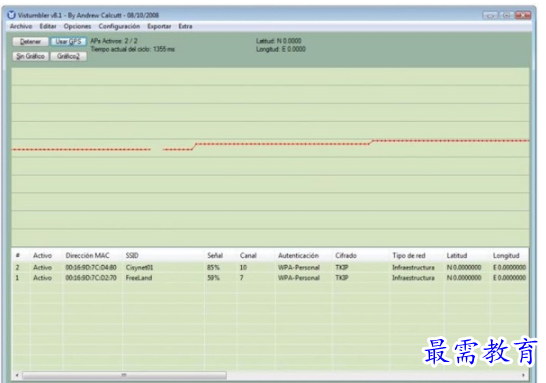This screenshot has height=383, width=546.
Task: Sort by the # column header
Action: (17, 256)
